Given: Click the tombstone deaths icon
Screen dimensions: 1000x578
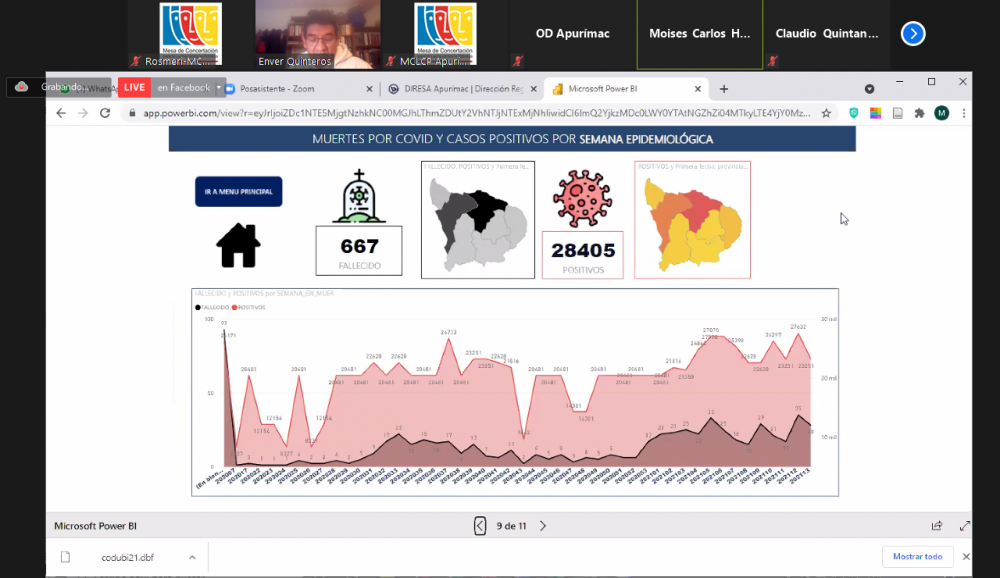Looking at the screenshot, I should [x=358, y=196].
